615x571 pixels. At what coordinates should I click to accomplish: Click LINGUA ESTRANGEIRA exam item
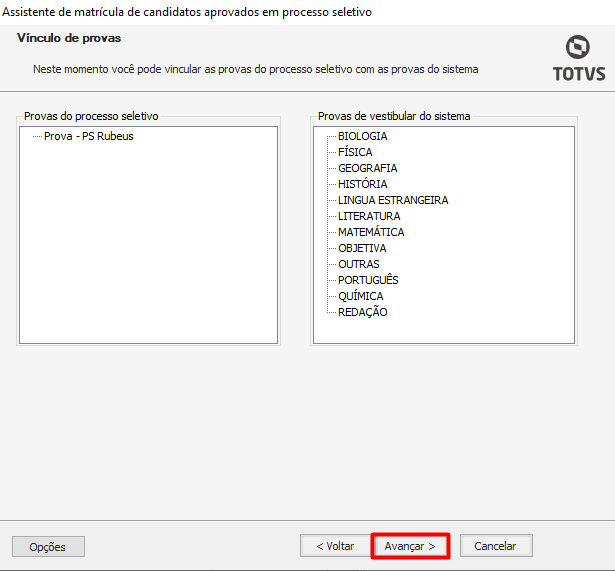[393, 200]
